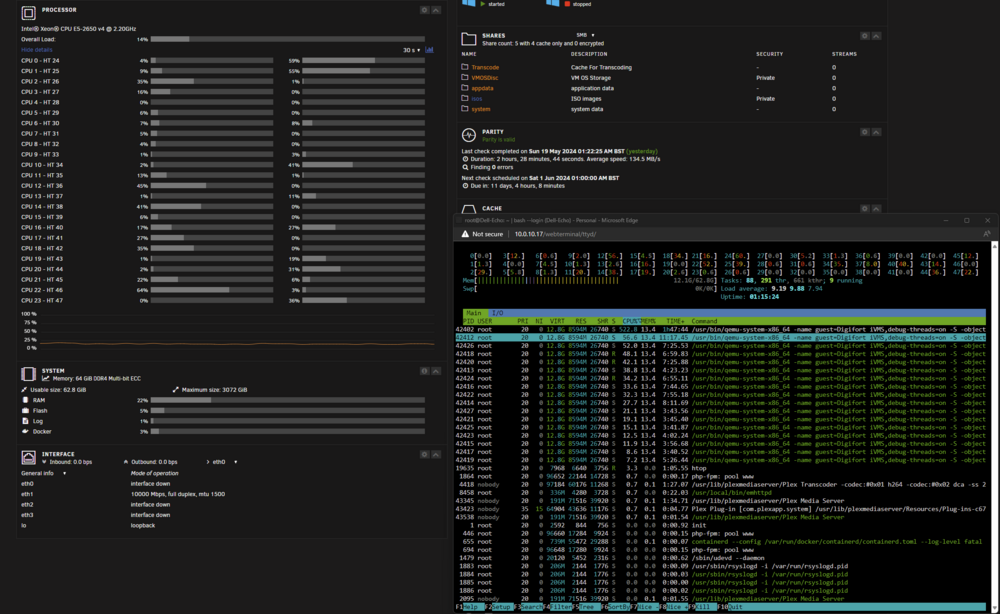Open the eth0 interface dropdown
1000x614 pixels.
coord(224,462)
